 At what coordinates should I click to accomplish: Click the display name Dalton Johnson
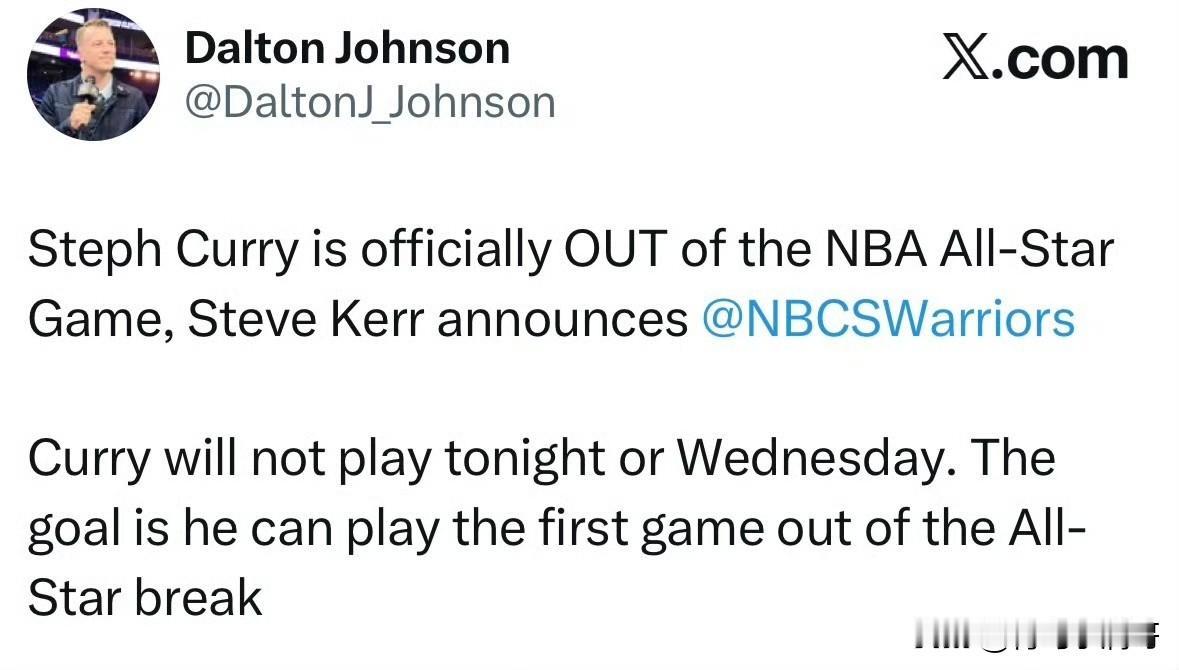click(347, 47)
